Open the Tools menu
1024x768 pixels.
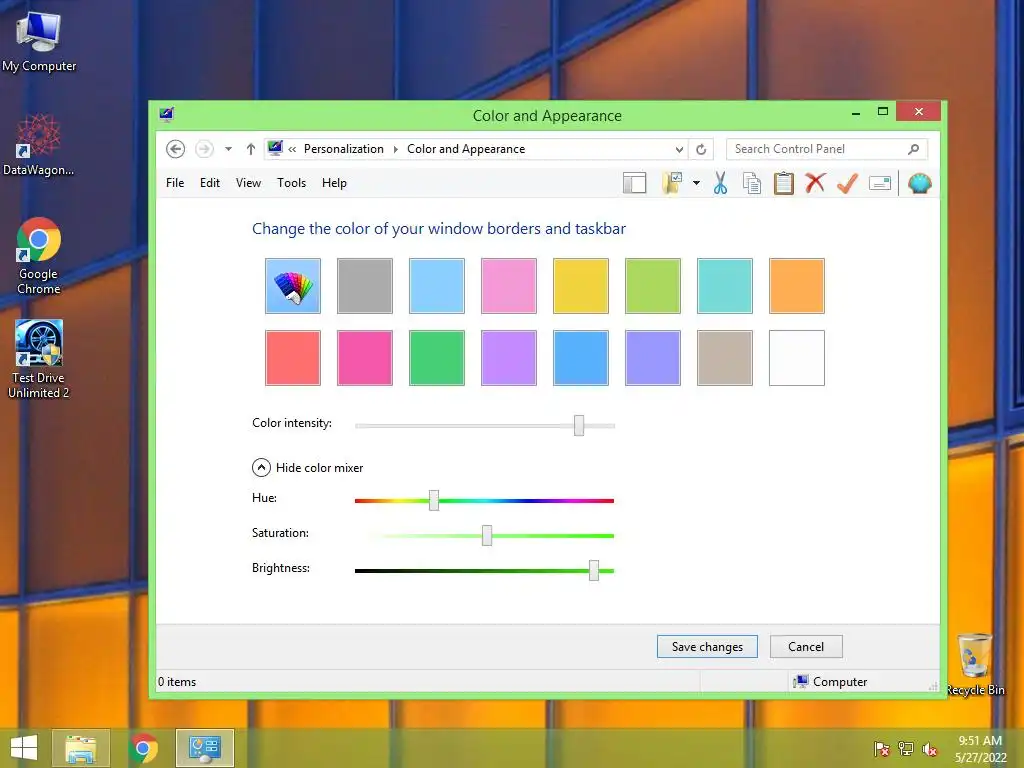[291, 183]
